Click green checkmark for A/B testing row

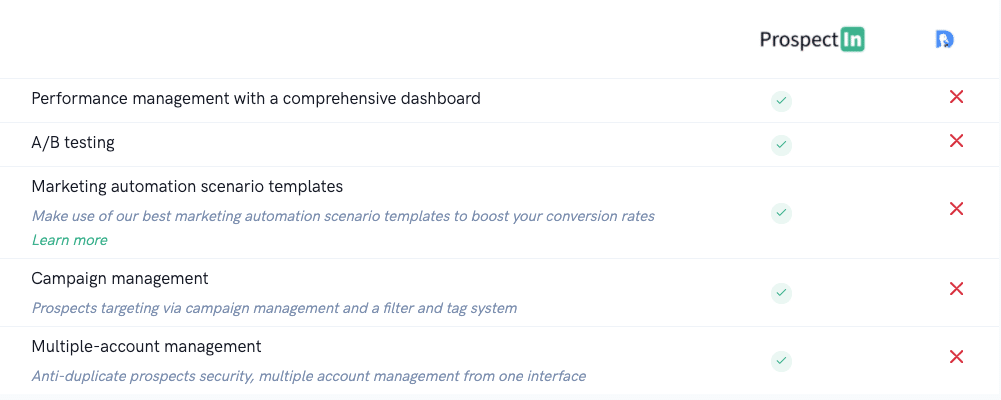tap(781, 145)
